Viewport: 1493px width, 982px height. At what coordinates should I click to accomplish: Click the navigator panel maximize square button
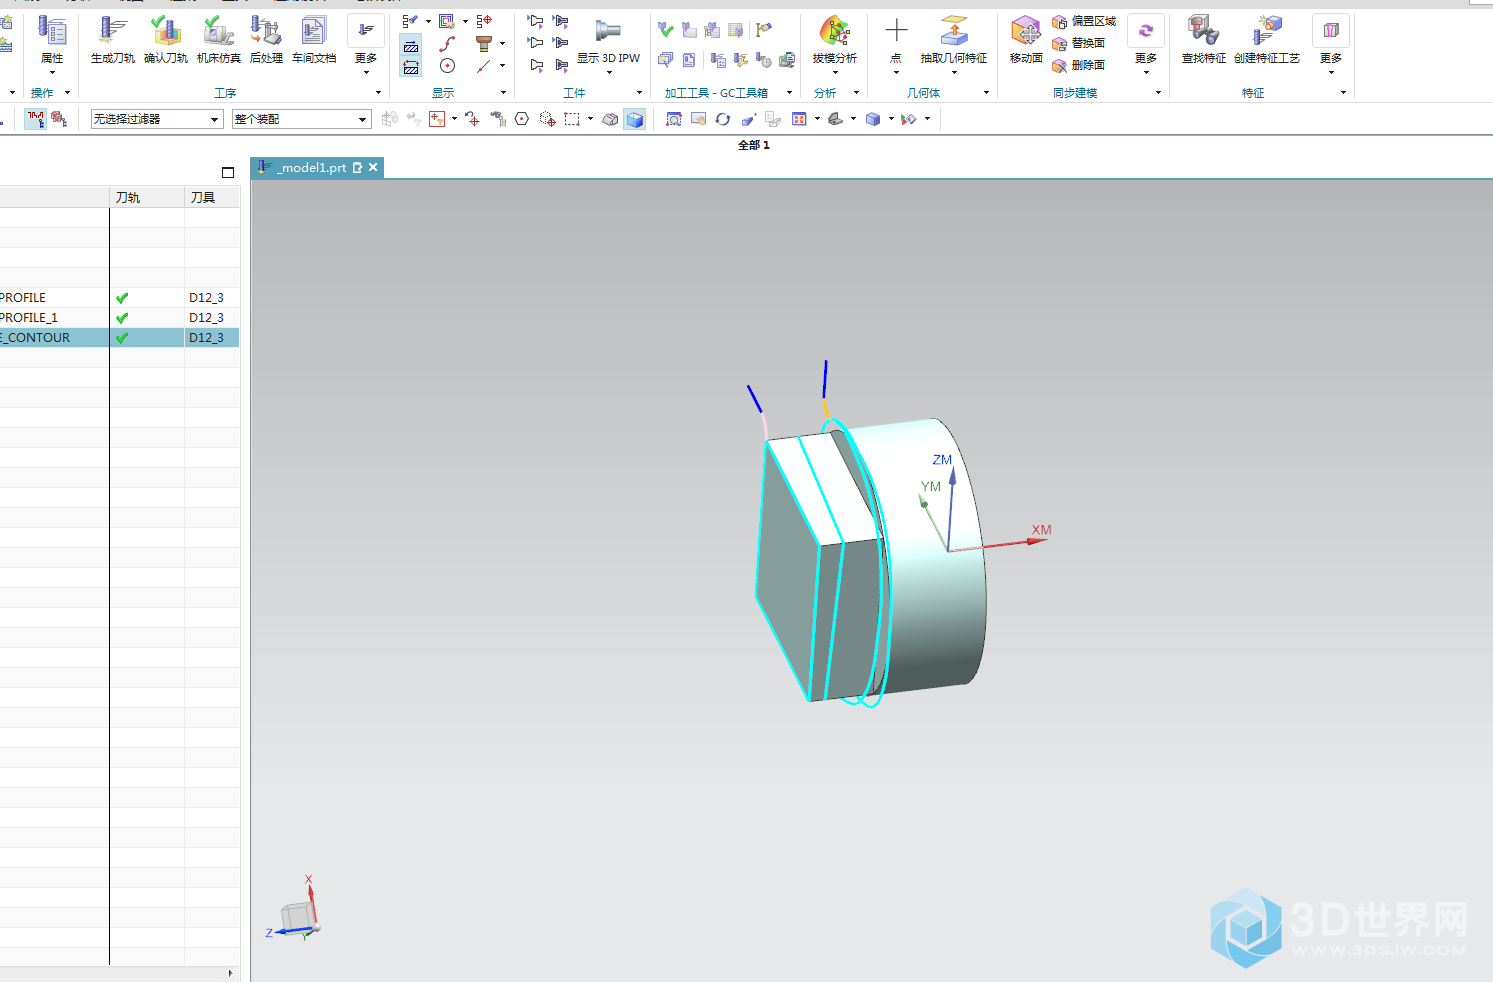228,172
